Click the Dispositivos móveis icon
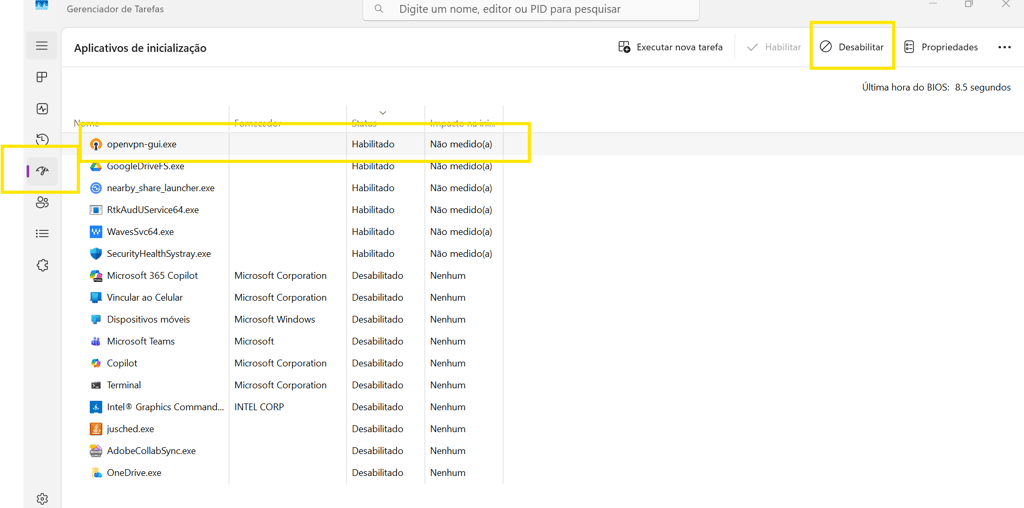 pyautogui.click(x=95, y=319)
